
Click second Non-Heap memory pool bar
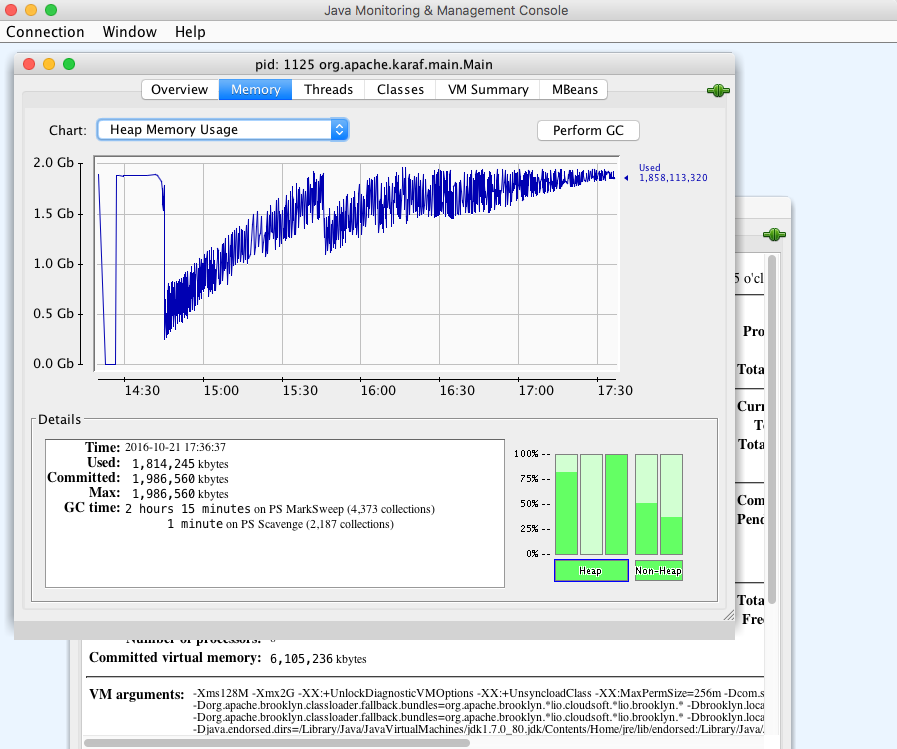[672, 504]
